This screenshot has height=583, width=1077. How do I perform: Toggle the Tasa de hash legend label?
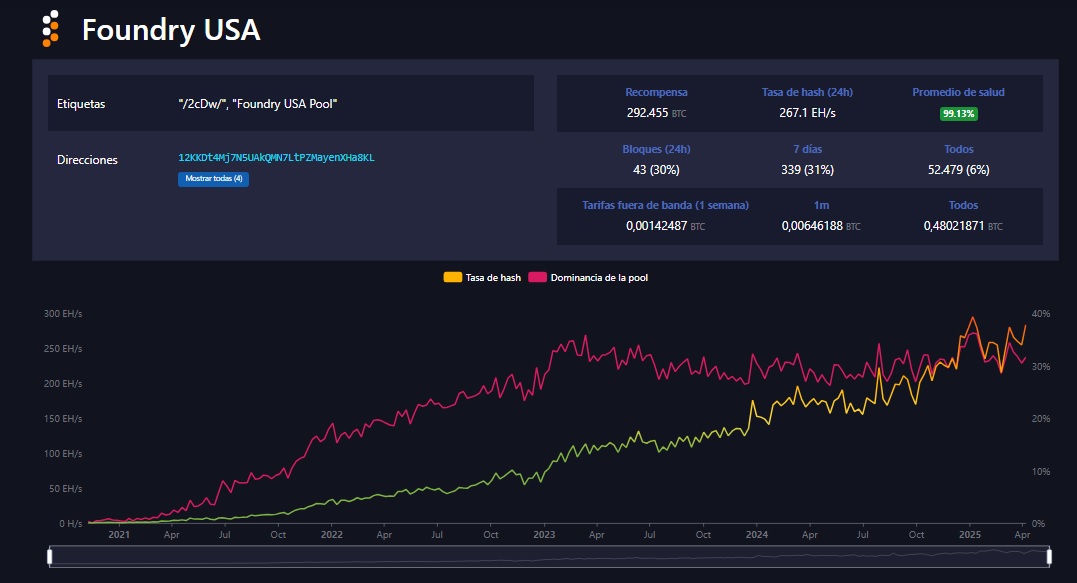pyautogui.click(x=493, y=277)
